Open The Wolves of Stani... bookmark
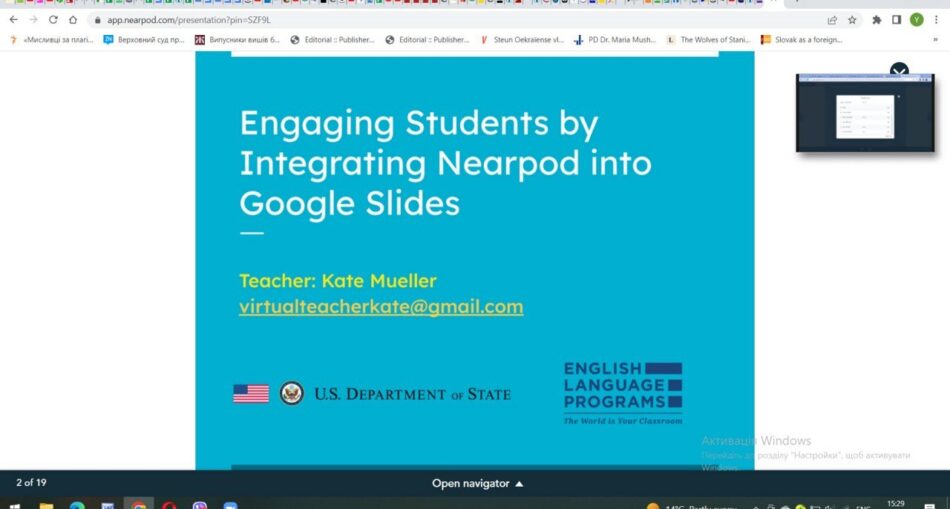This screenshot has height=509, width=950. 709,40
